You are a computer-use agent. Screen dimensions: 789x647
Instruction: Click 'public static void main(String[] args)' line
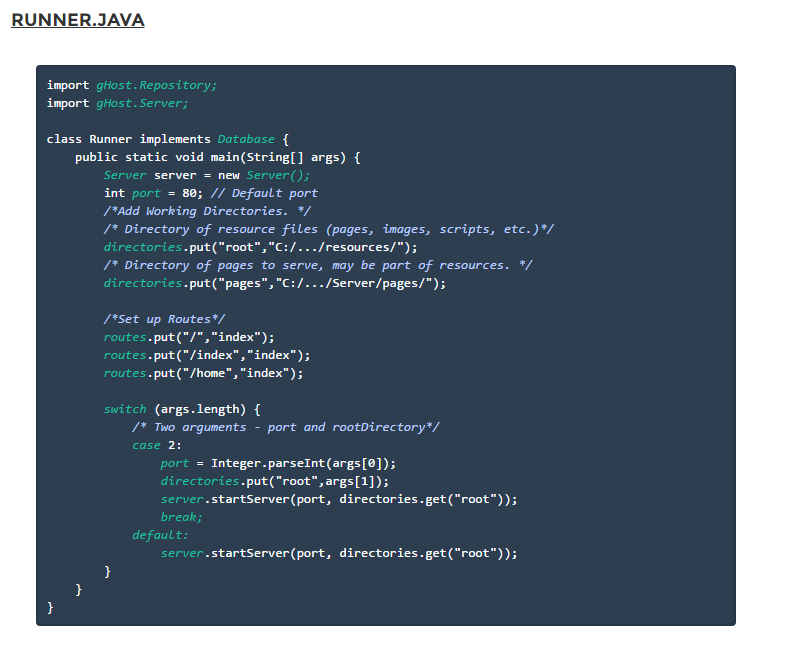pos(218,157)
